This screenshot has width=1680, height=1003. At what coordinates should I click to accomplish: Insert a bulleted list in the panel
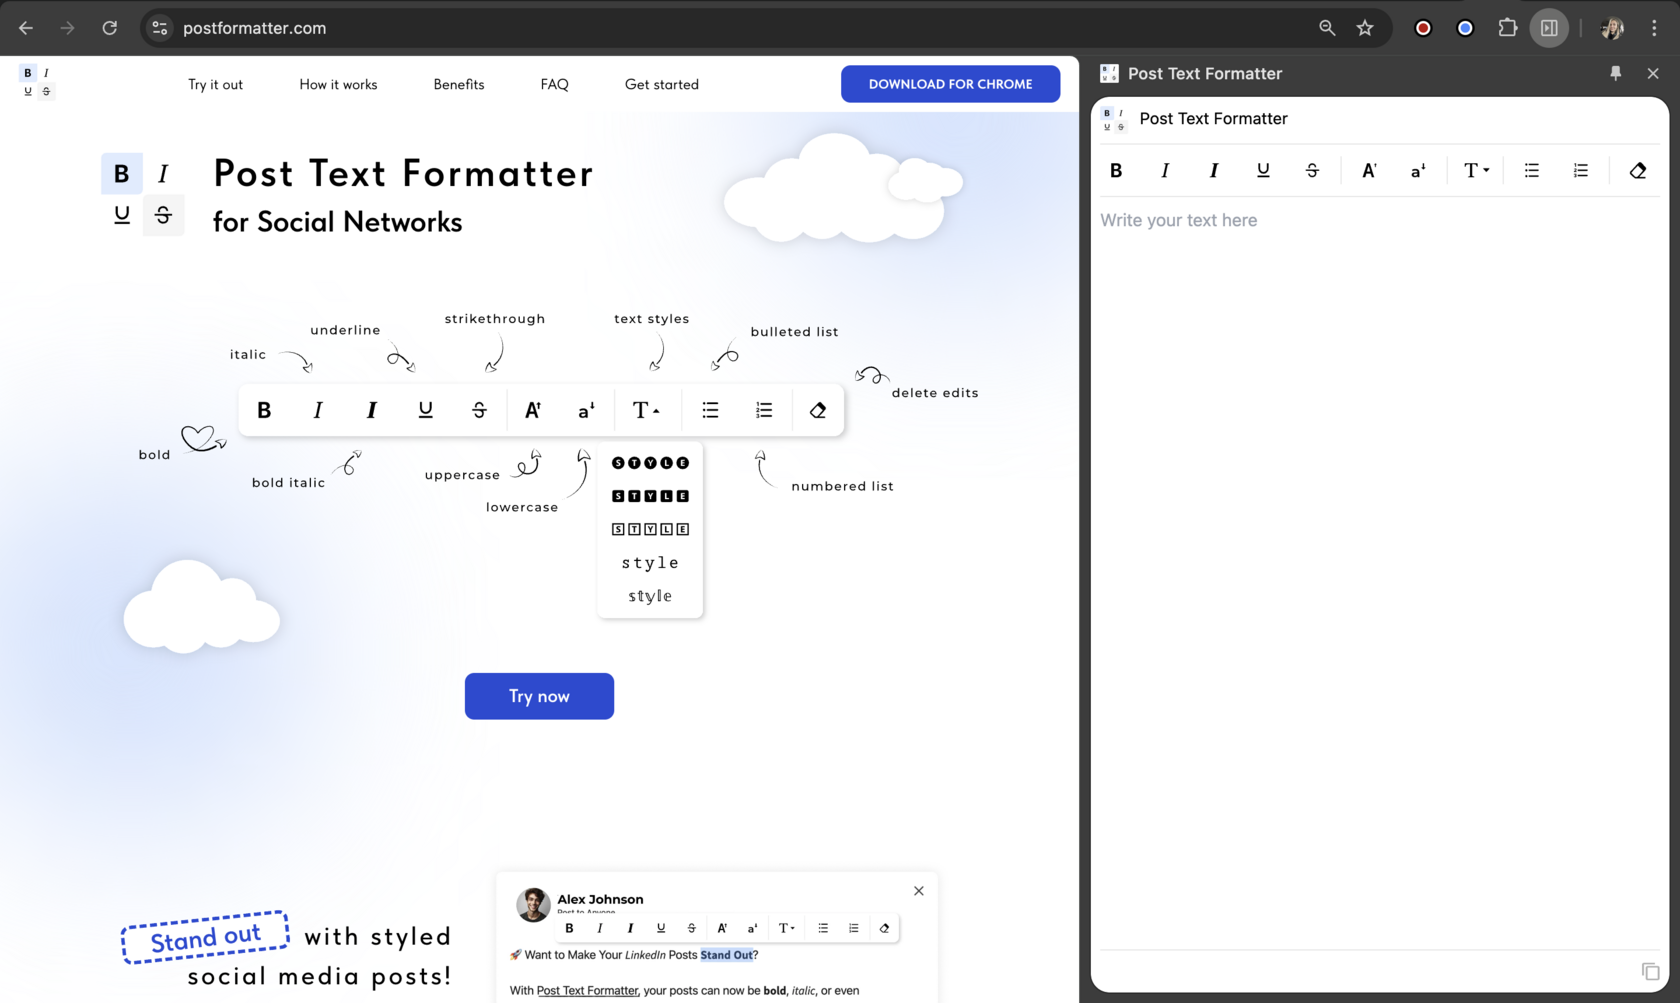click(x=1531, y=170)
